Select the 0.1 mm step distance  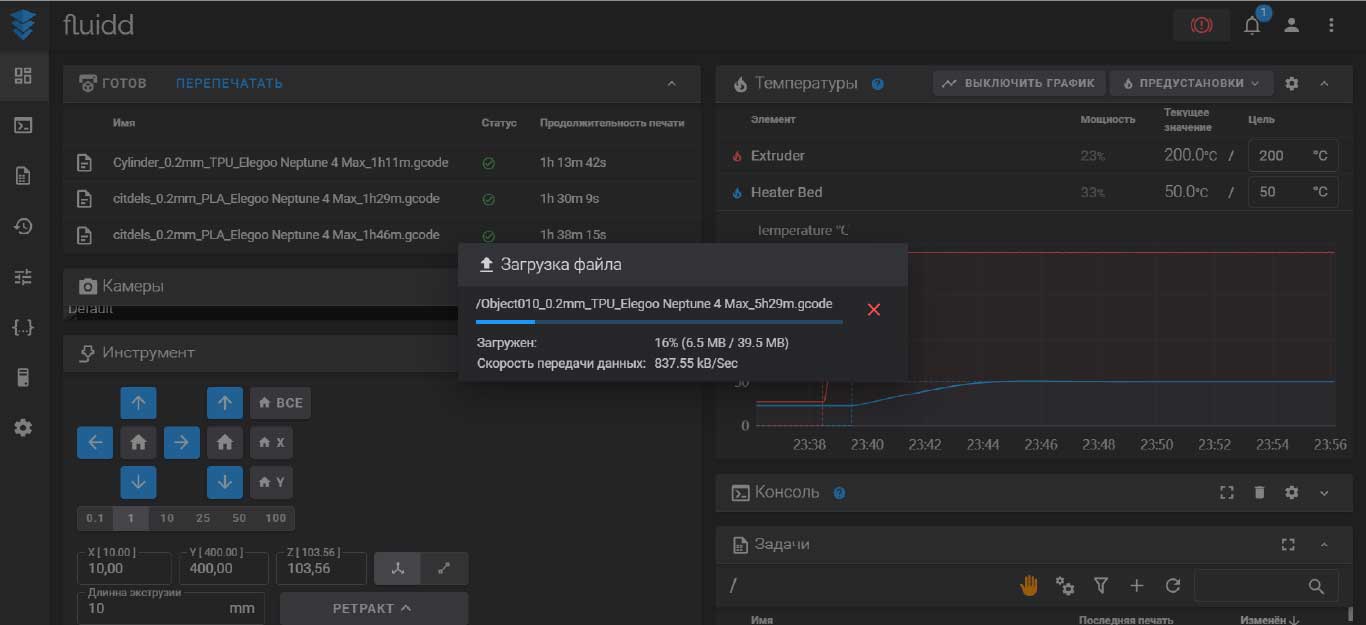point(95,518)
